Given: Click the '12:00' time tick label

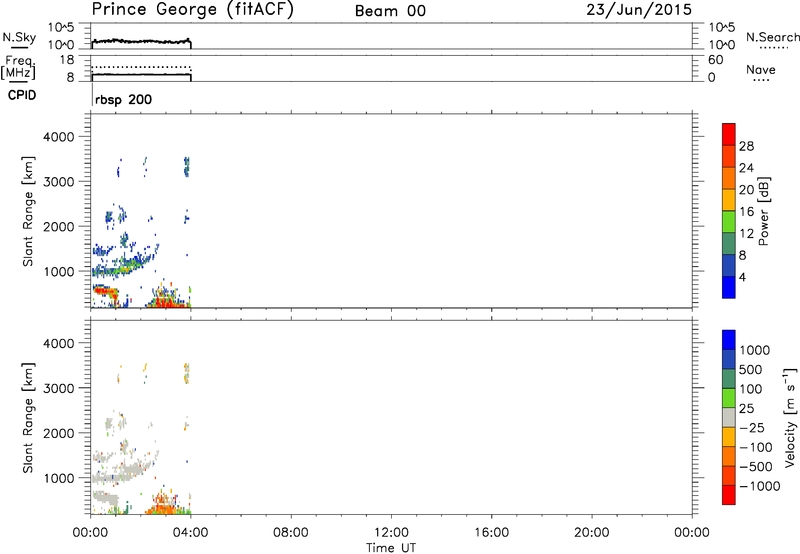Looking at the screenshot, I should click(391, 533).
